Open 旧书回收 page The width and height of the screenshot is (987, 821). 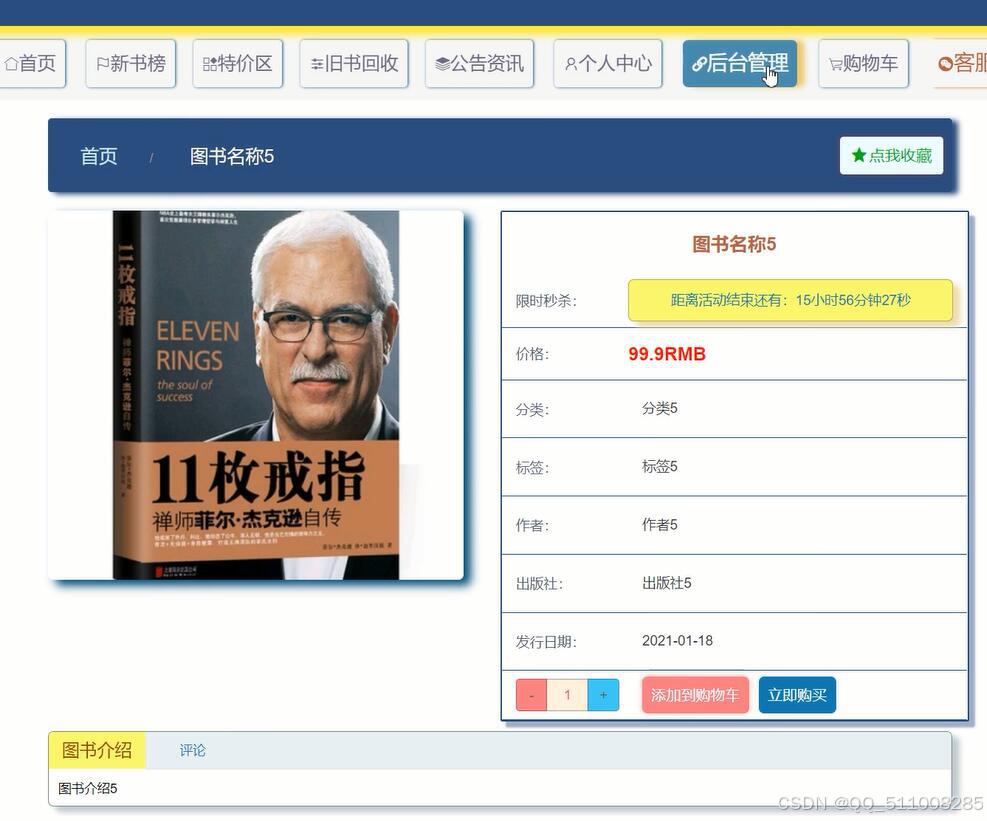tap(354, 63)
